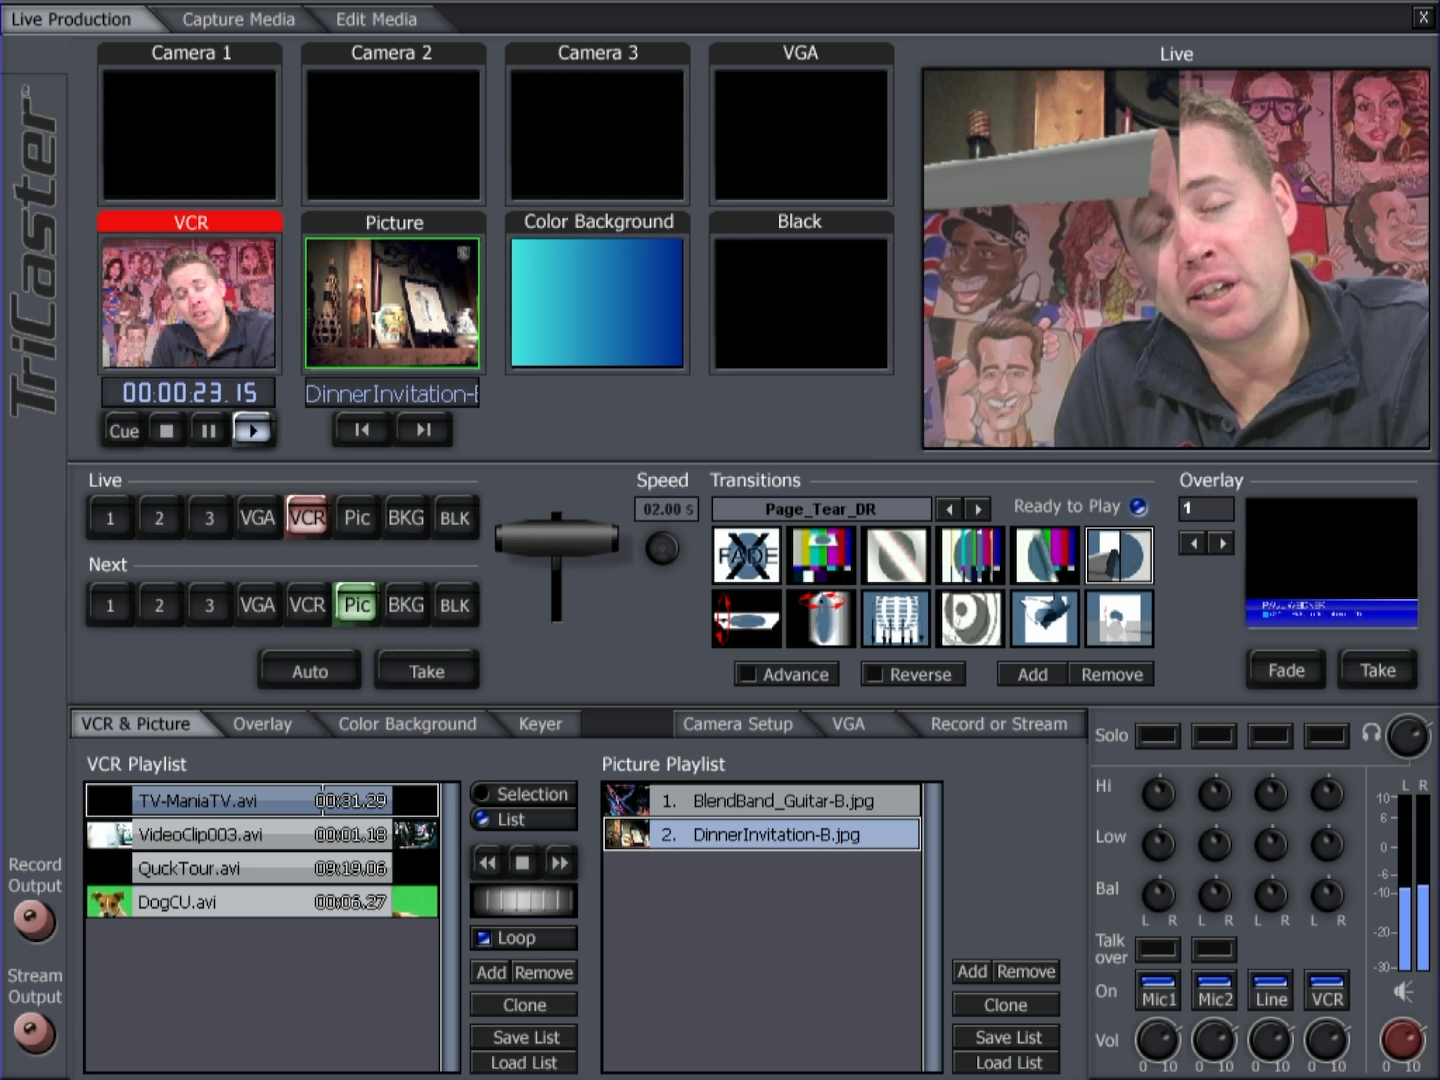Image resolution: width=1440 pixels, height=1080 pixels.
Task: Toggle Mic2 On button
Action: (x=1214, y=990)
